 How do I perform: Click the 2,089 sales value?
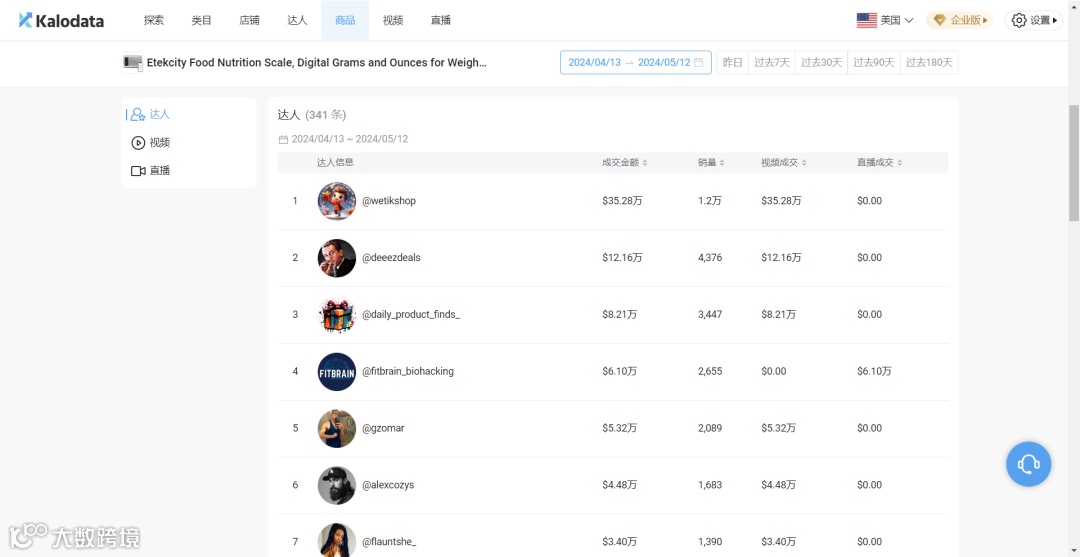coord(710,428)
